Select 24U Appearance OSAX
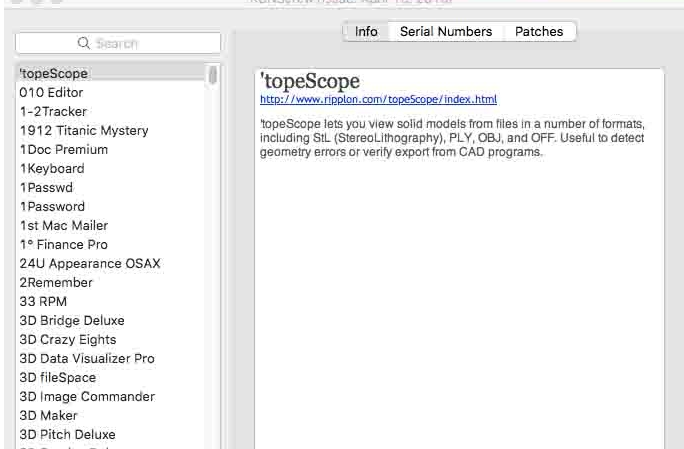Image resolution: width=684 pixels, height=449 pixels. point(111,263)
